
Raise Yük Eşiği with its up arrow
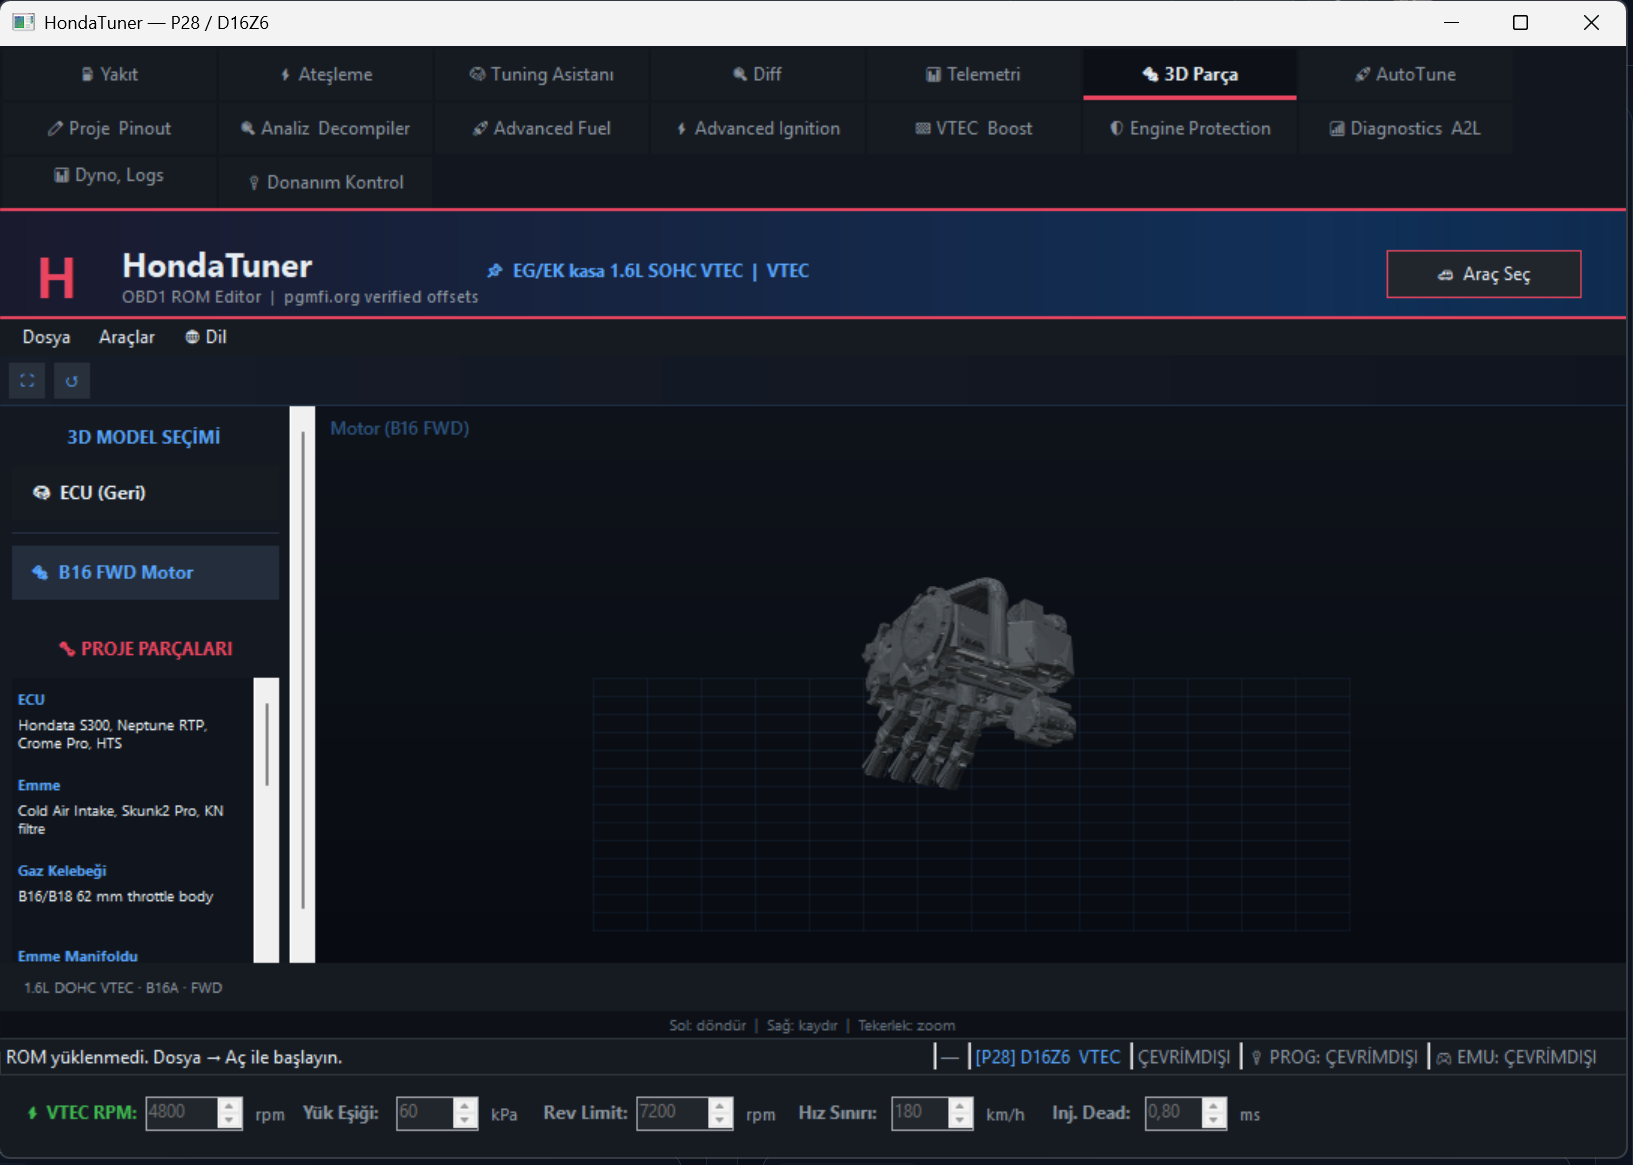point(465,1106)
